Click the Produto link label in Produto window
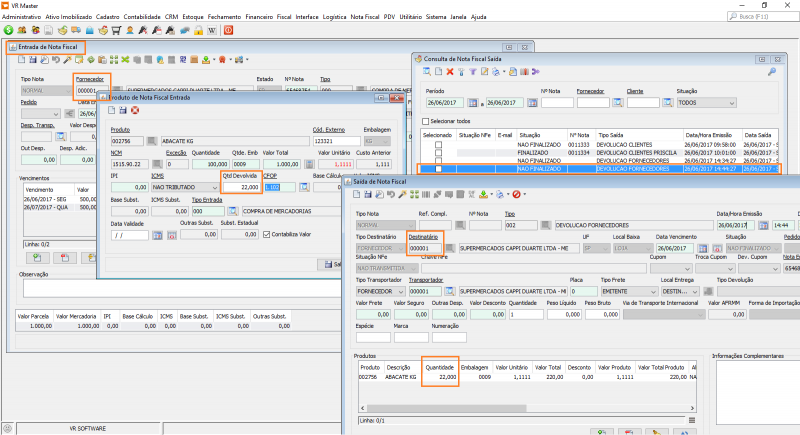 [120, 130]
